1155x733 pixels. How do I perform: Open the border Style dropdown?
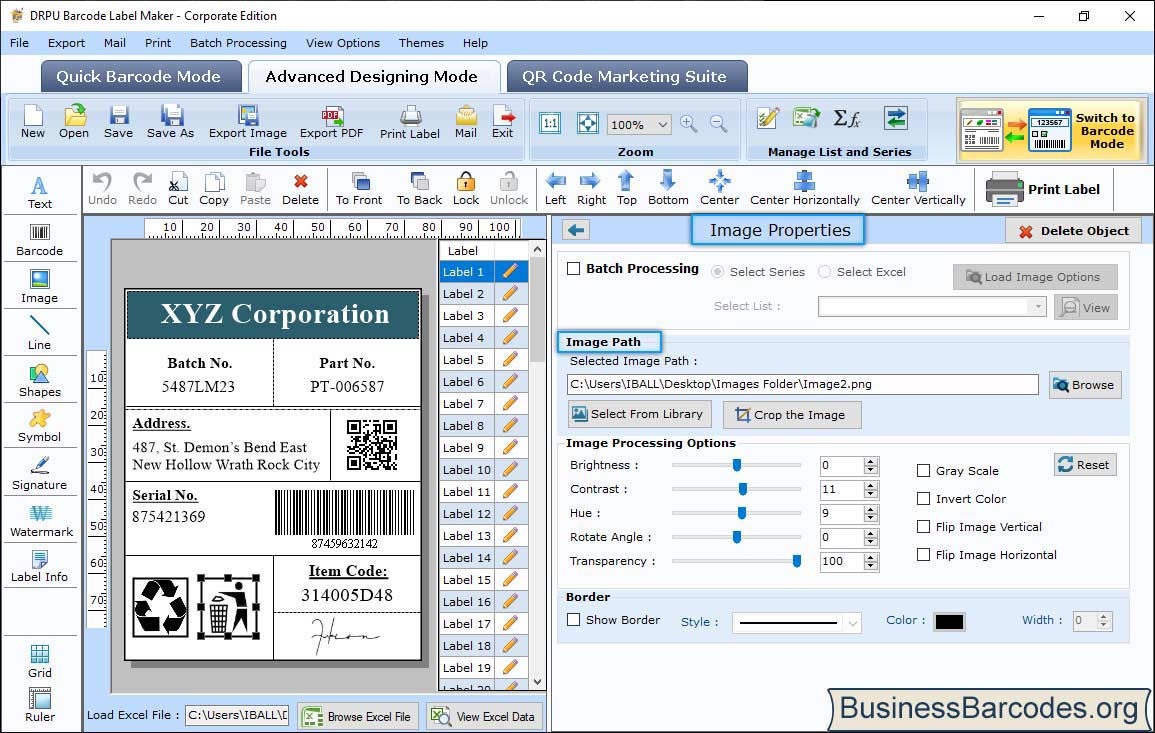[852, 623]
